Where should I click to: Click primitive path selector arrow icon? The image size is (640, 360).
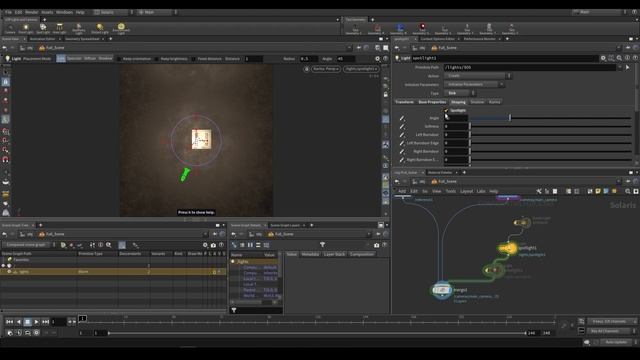click(x=628, y=67)
